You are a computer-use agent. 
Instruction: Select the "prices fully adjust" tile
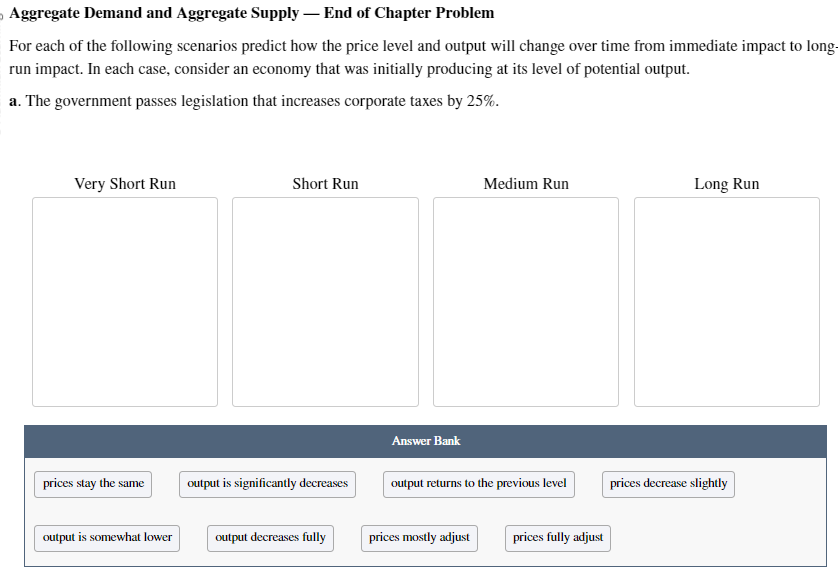557,538
